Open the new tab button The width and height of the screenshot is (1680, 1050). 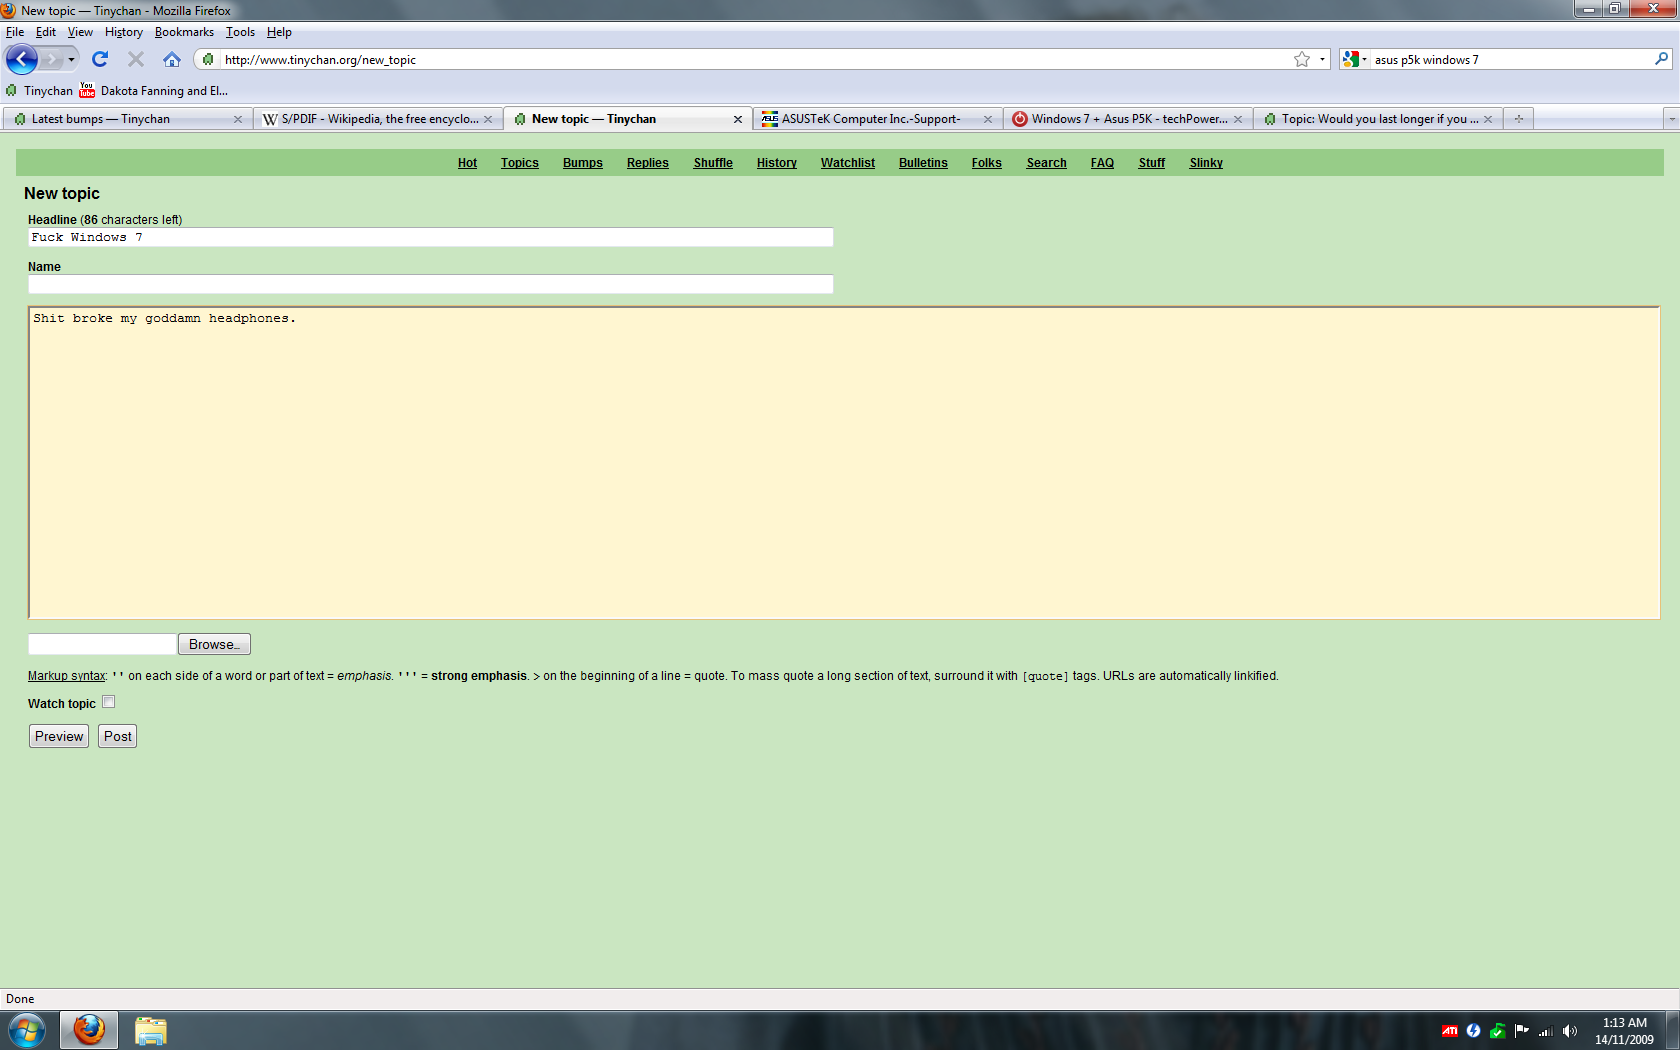click(x=1518, y=119)
